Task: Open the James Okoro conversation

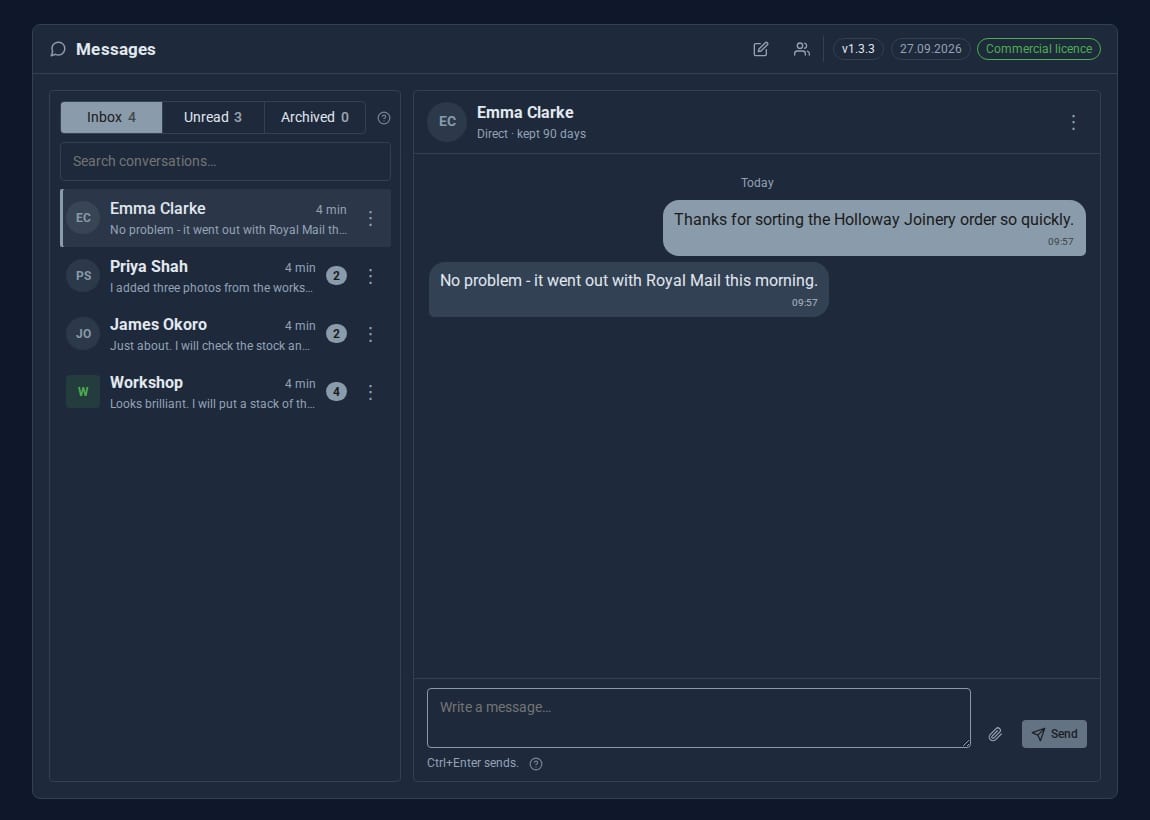Action: pos(226,334)
